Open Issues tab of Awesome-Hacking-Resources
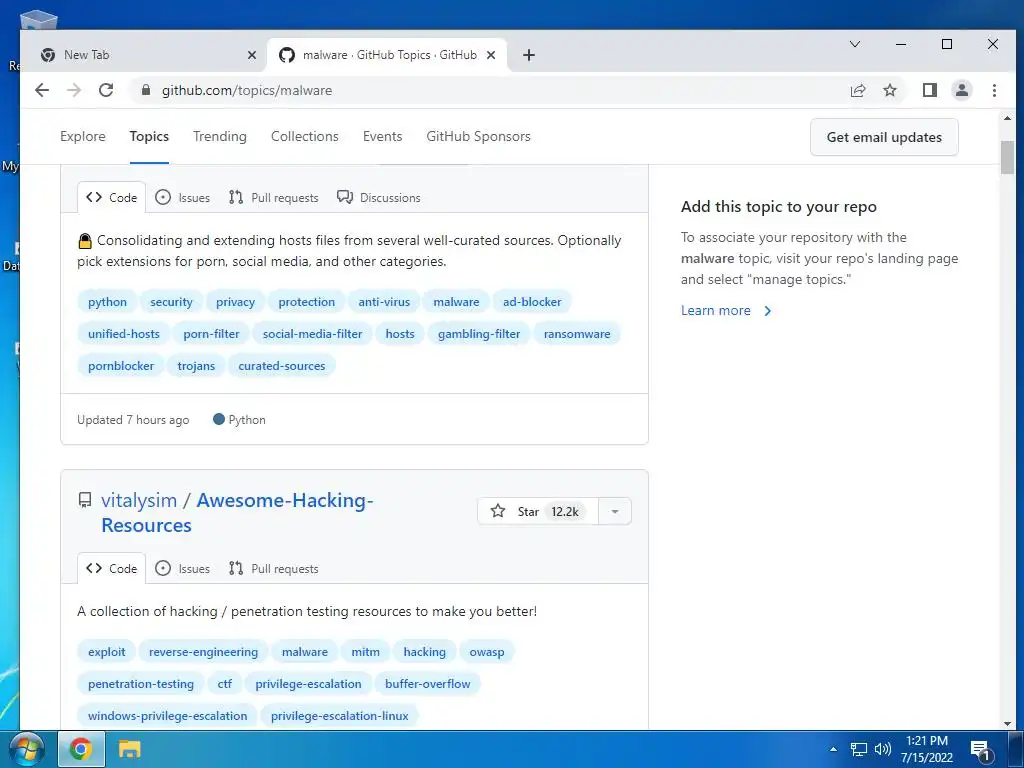This screenshot has height=768, width=1024. point(183,568)
